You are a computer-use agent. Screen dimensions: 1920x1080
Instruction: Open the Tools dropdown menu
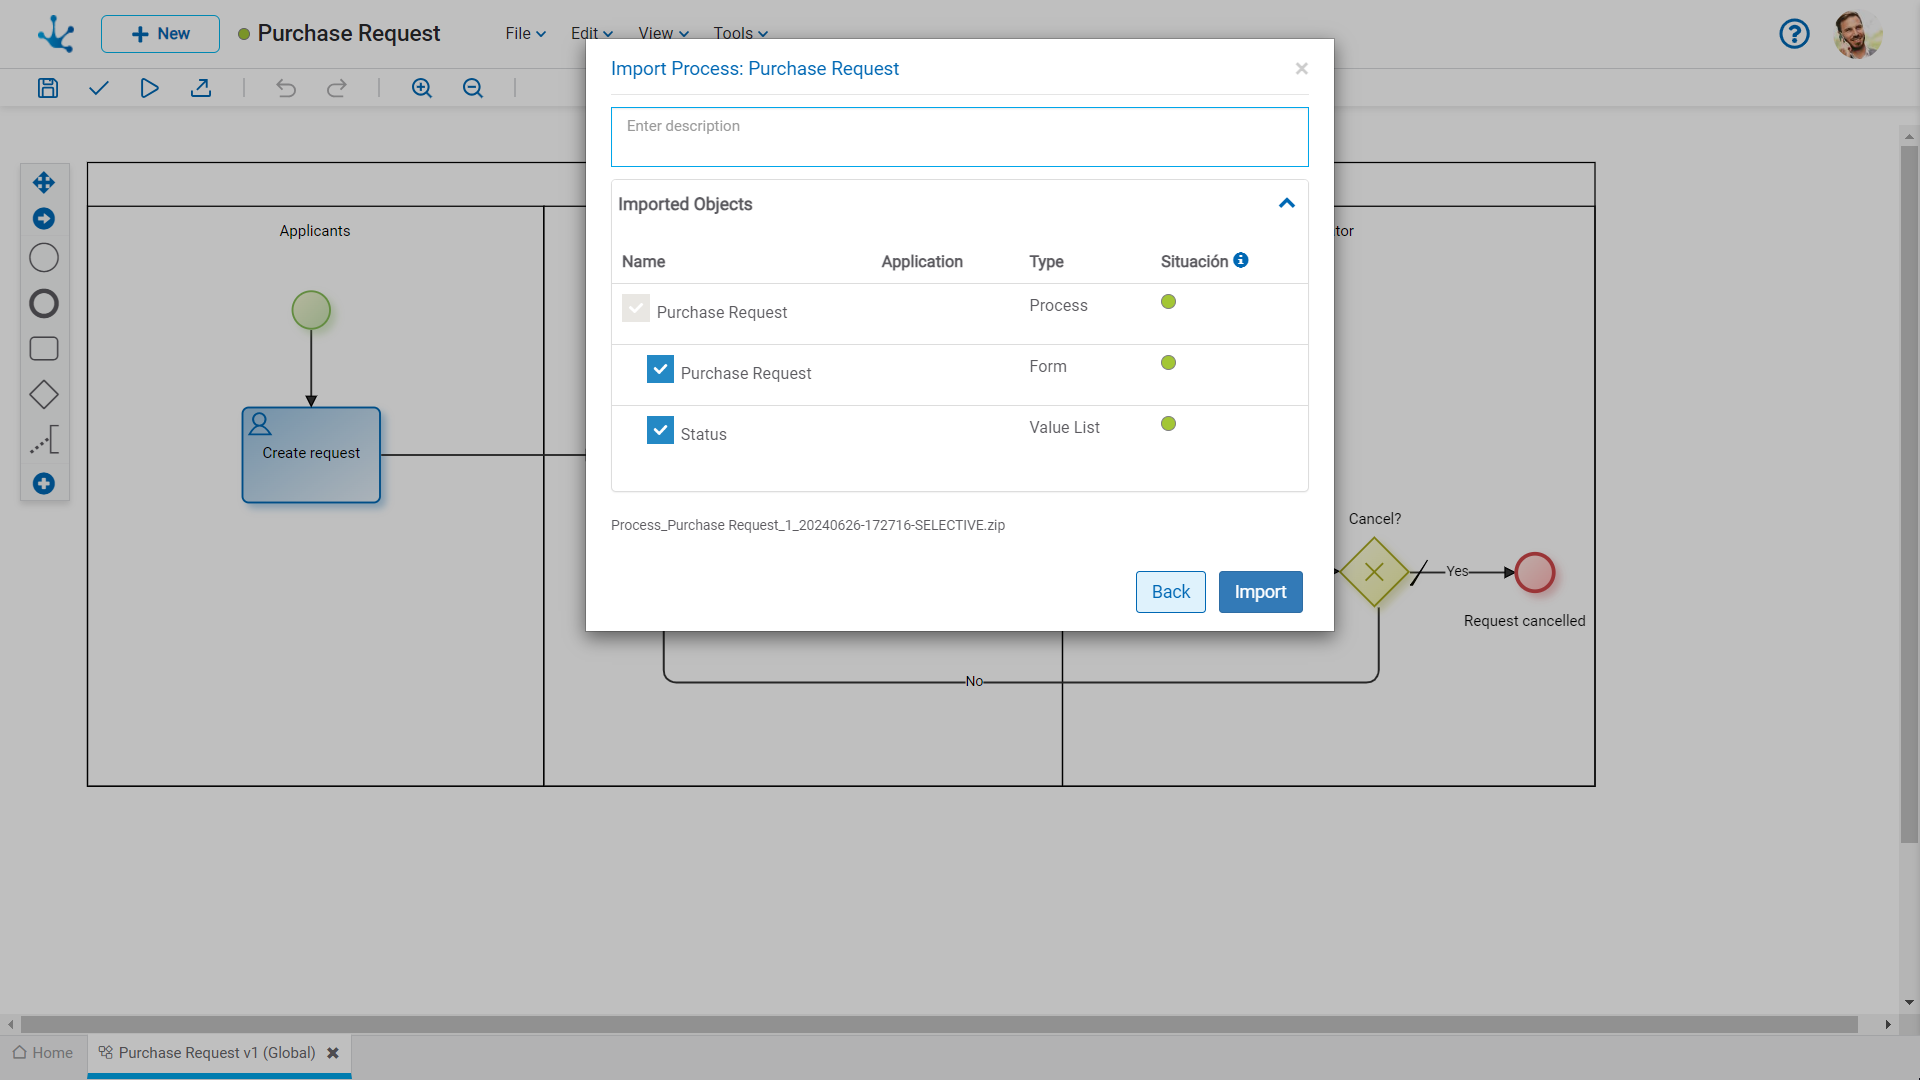tap(740, 33)
